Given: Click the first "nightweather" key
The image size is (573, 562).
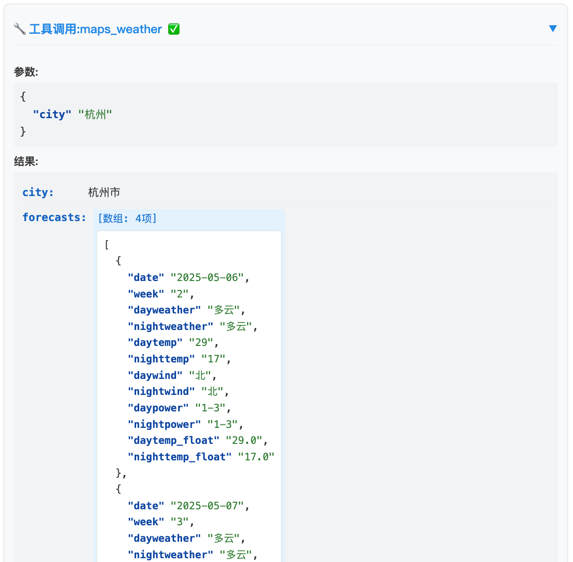Looking at the screenshot, I should 170,326.
